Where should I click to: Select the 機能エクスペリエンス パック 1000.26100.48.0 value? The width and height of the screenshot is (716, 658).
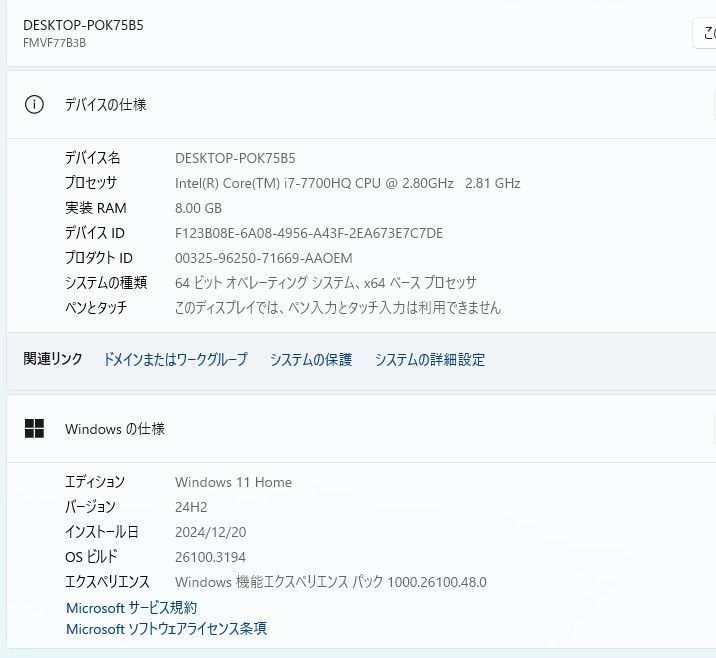(x=331, y=582)
